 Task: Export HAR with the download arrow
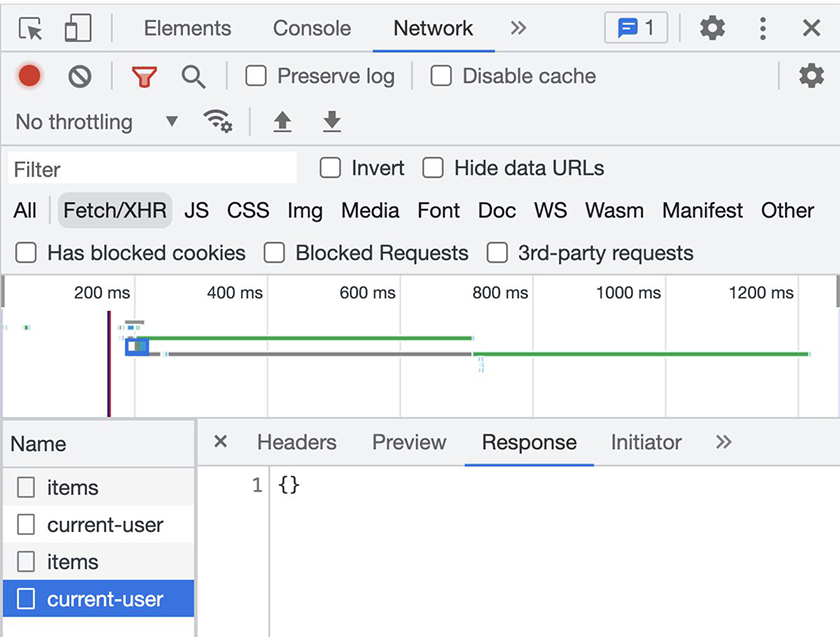pos(332,122)
